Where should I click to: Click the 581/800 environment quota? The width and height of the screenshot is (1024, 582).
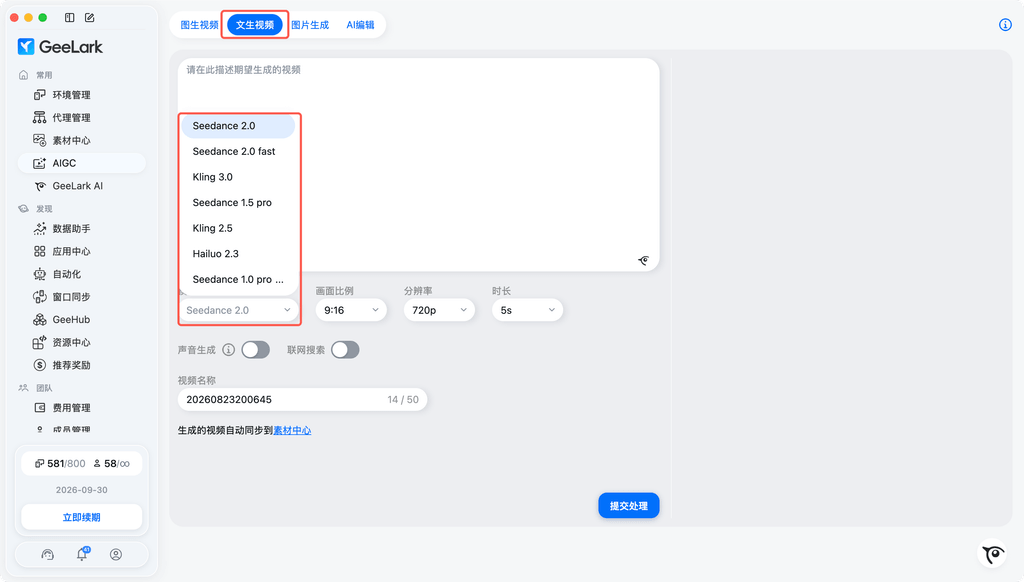point(60,463)
